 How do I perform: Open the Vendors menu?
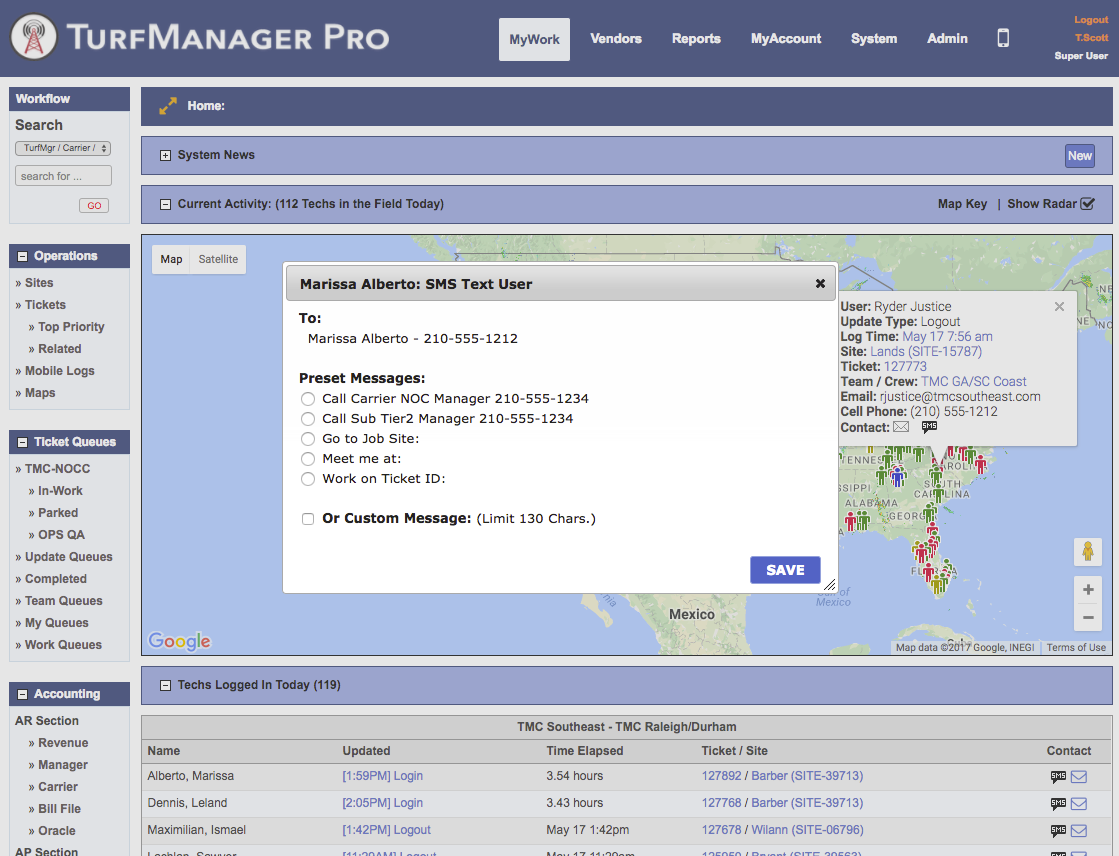(x=616, y=39)
